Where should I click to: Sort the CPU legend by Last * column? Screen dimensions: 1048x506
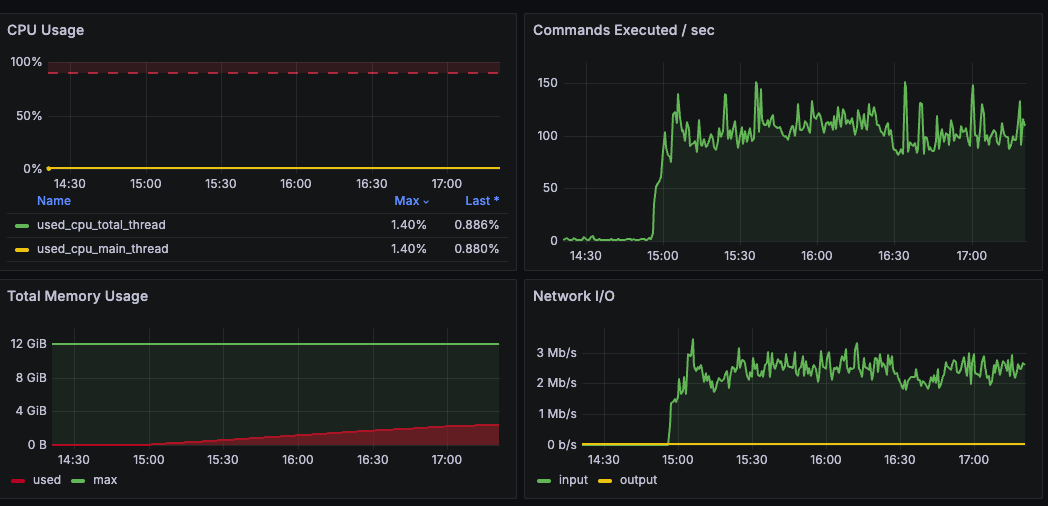point(482,201)
